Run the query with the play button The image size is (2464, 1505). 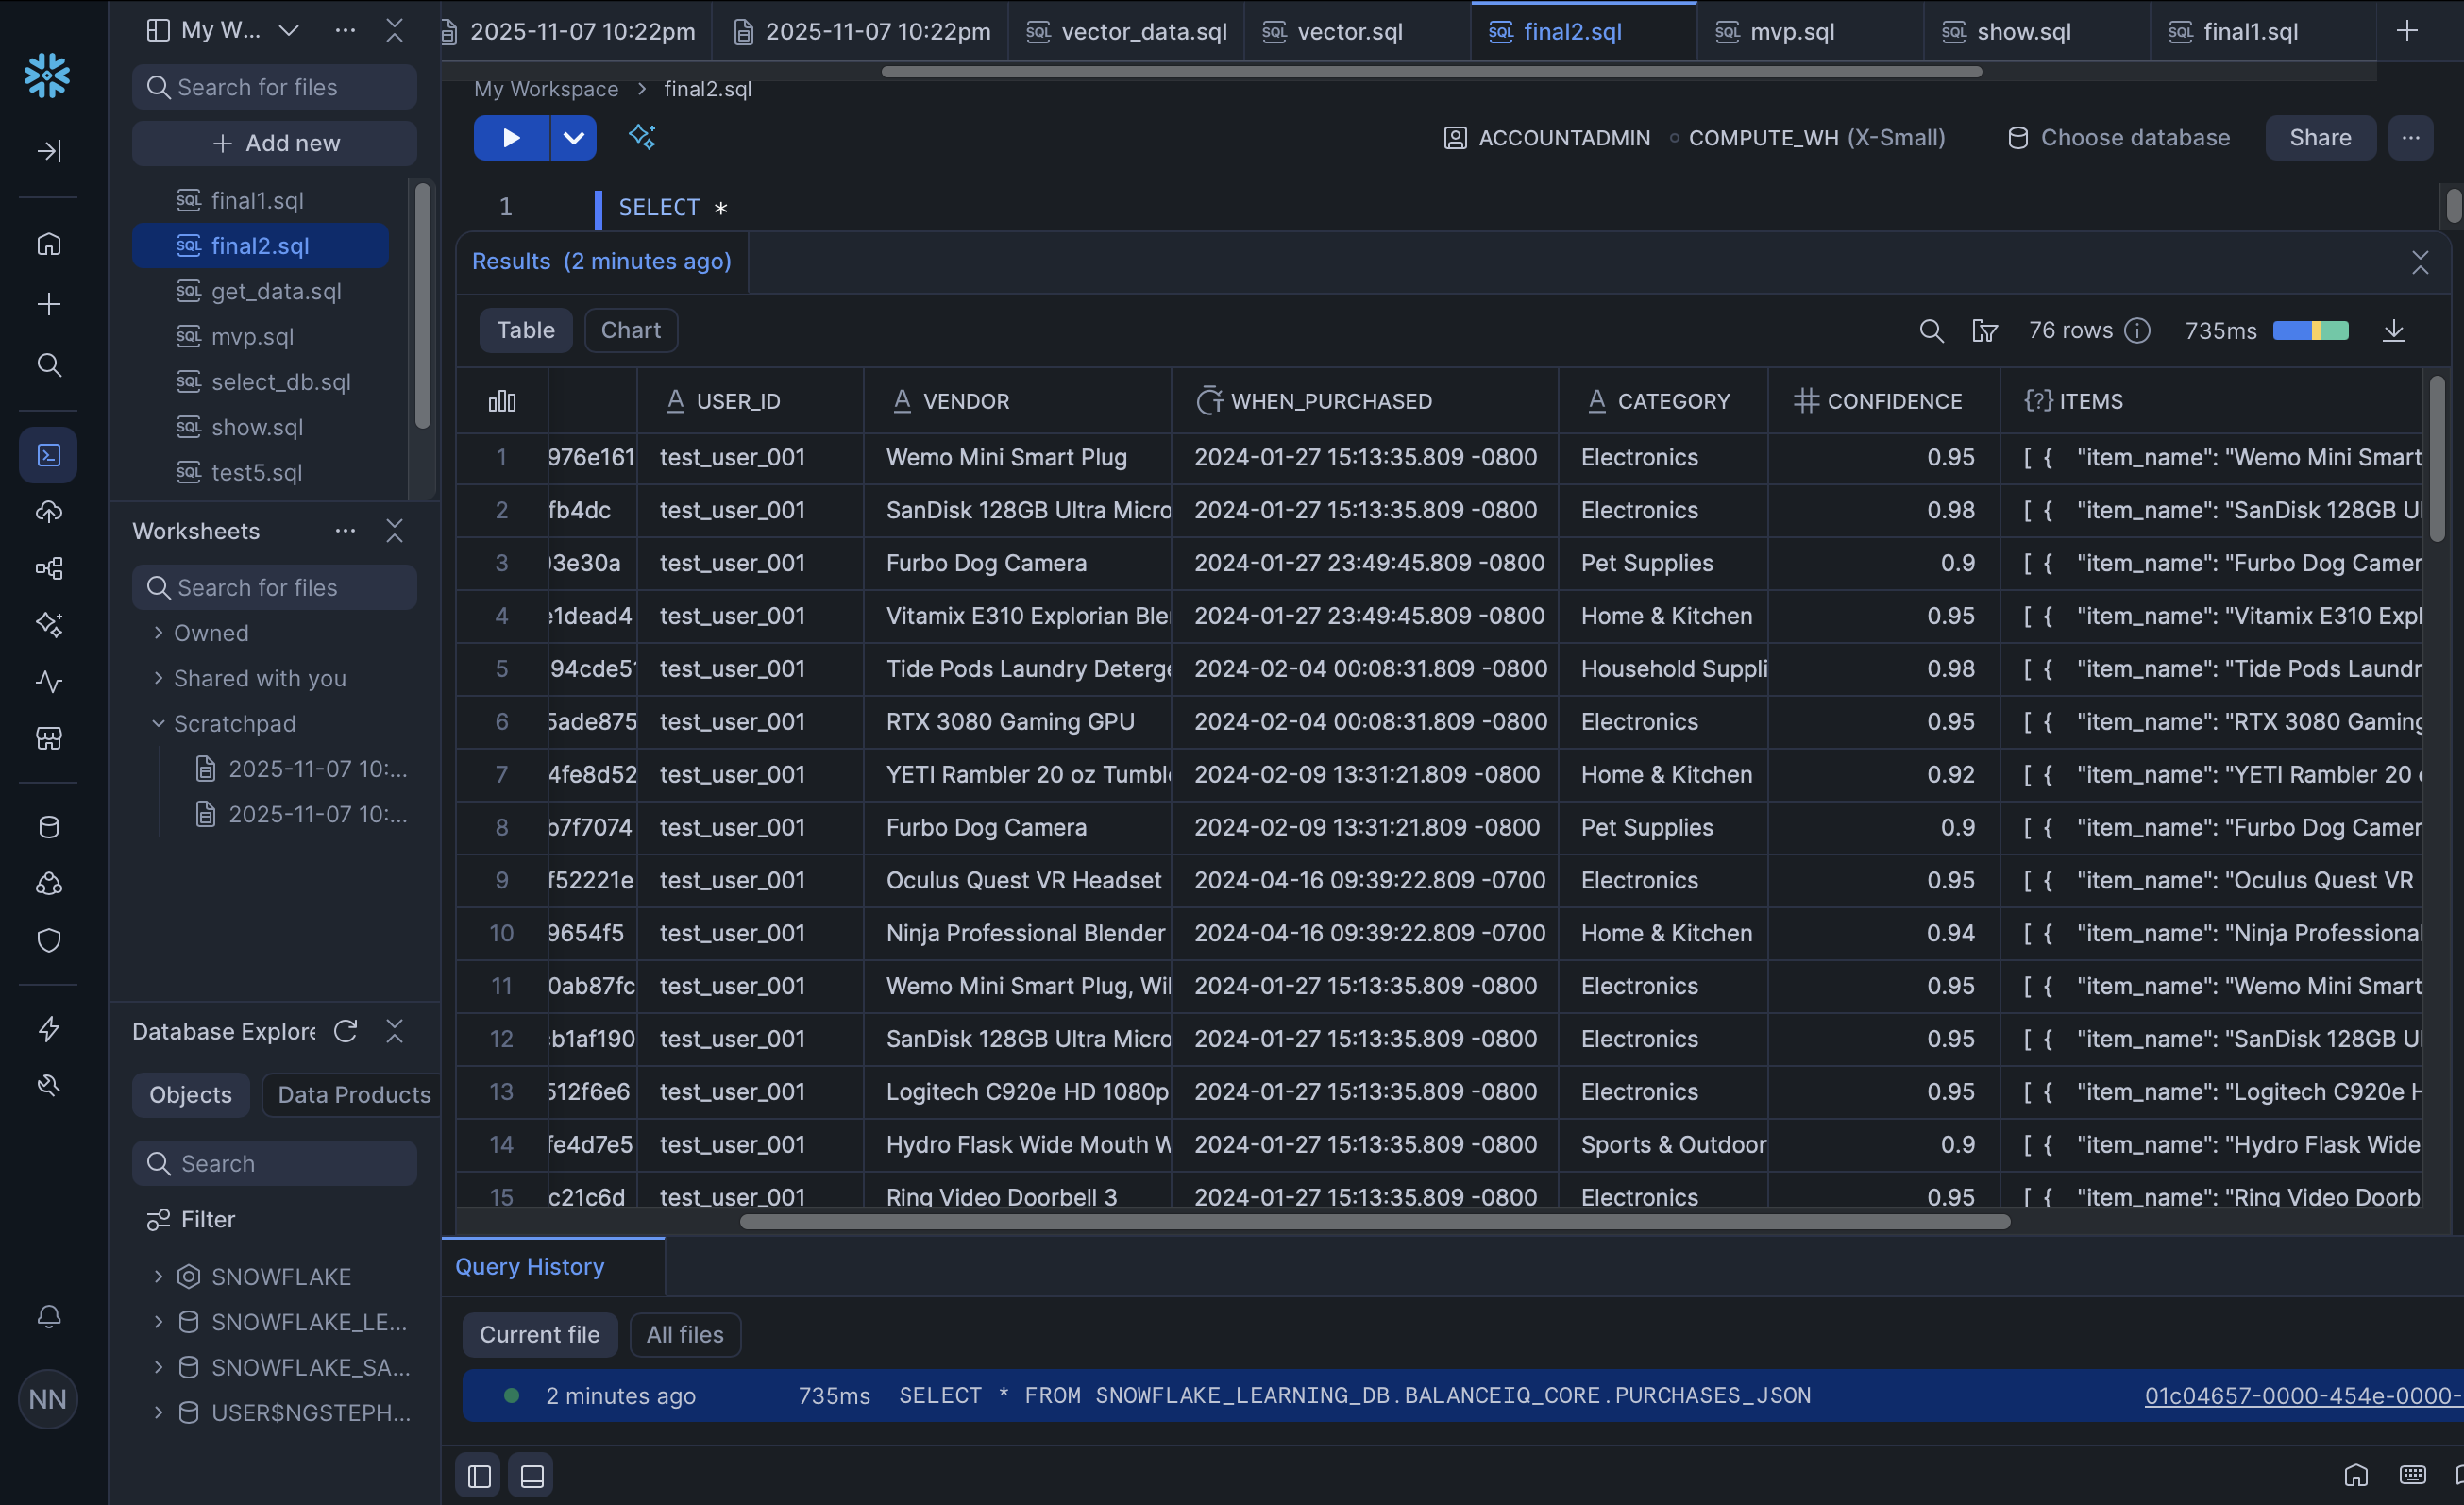510,138
